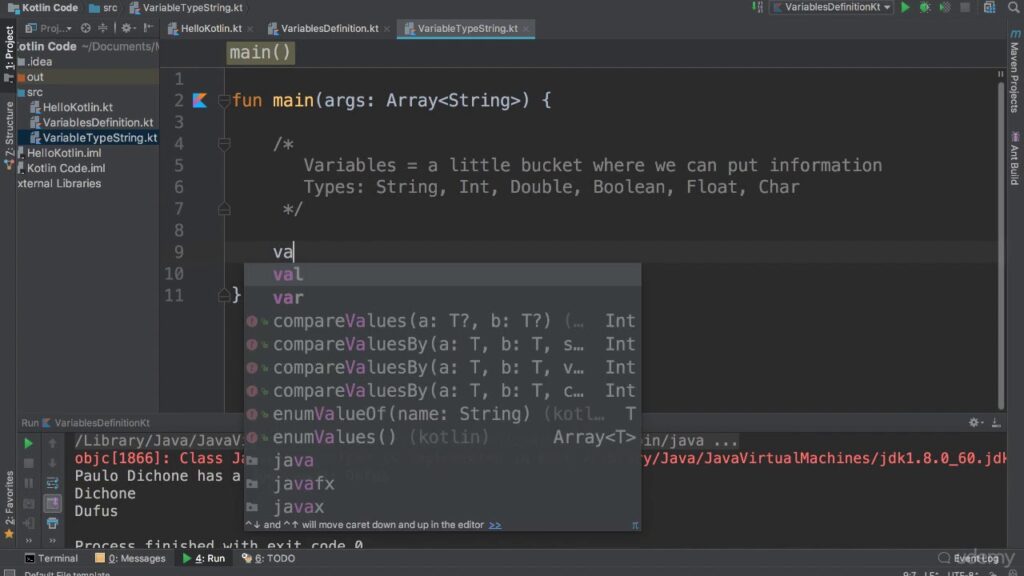Close the VariableTypeString.kt tab
1024x576 pixels.
pos(526,29)
